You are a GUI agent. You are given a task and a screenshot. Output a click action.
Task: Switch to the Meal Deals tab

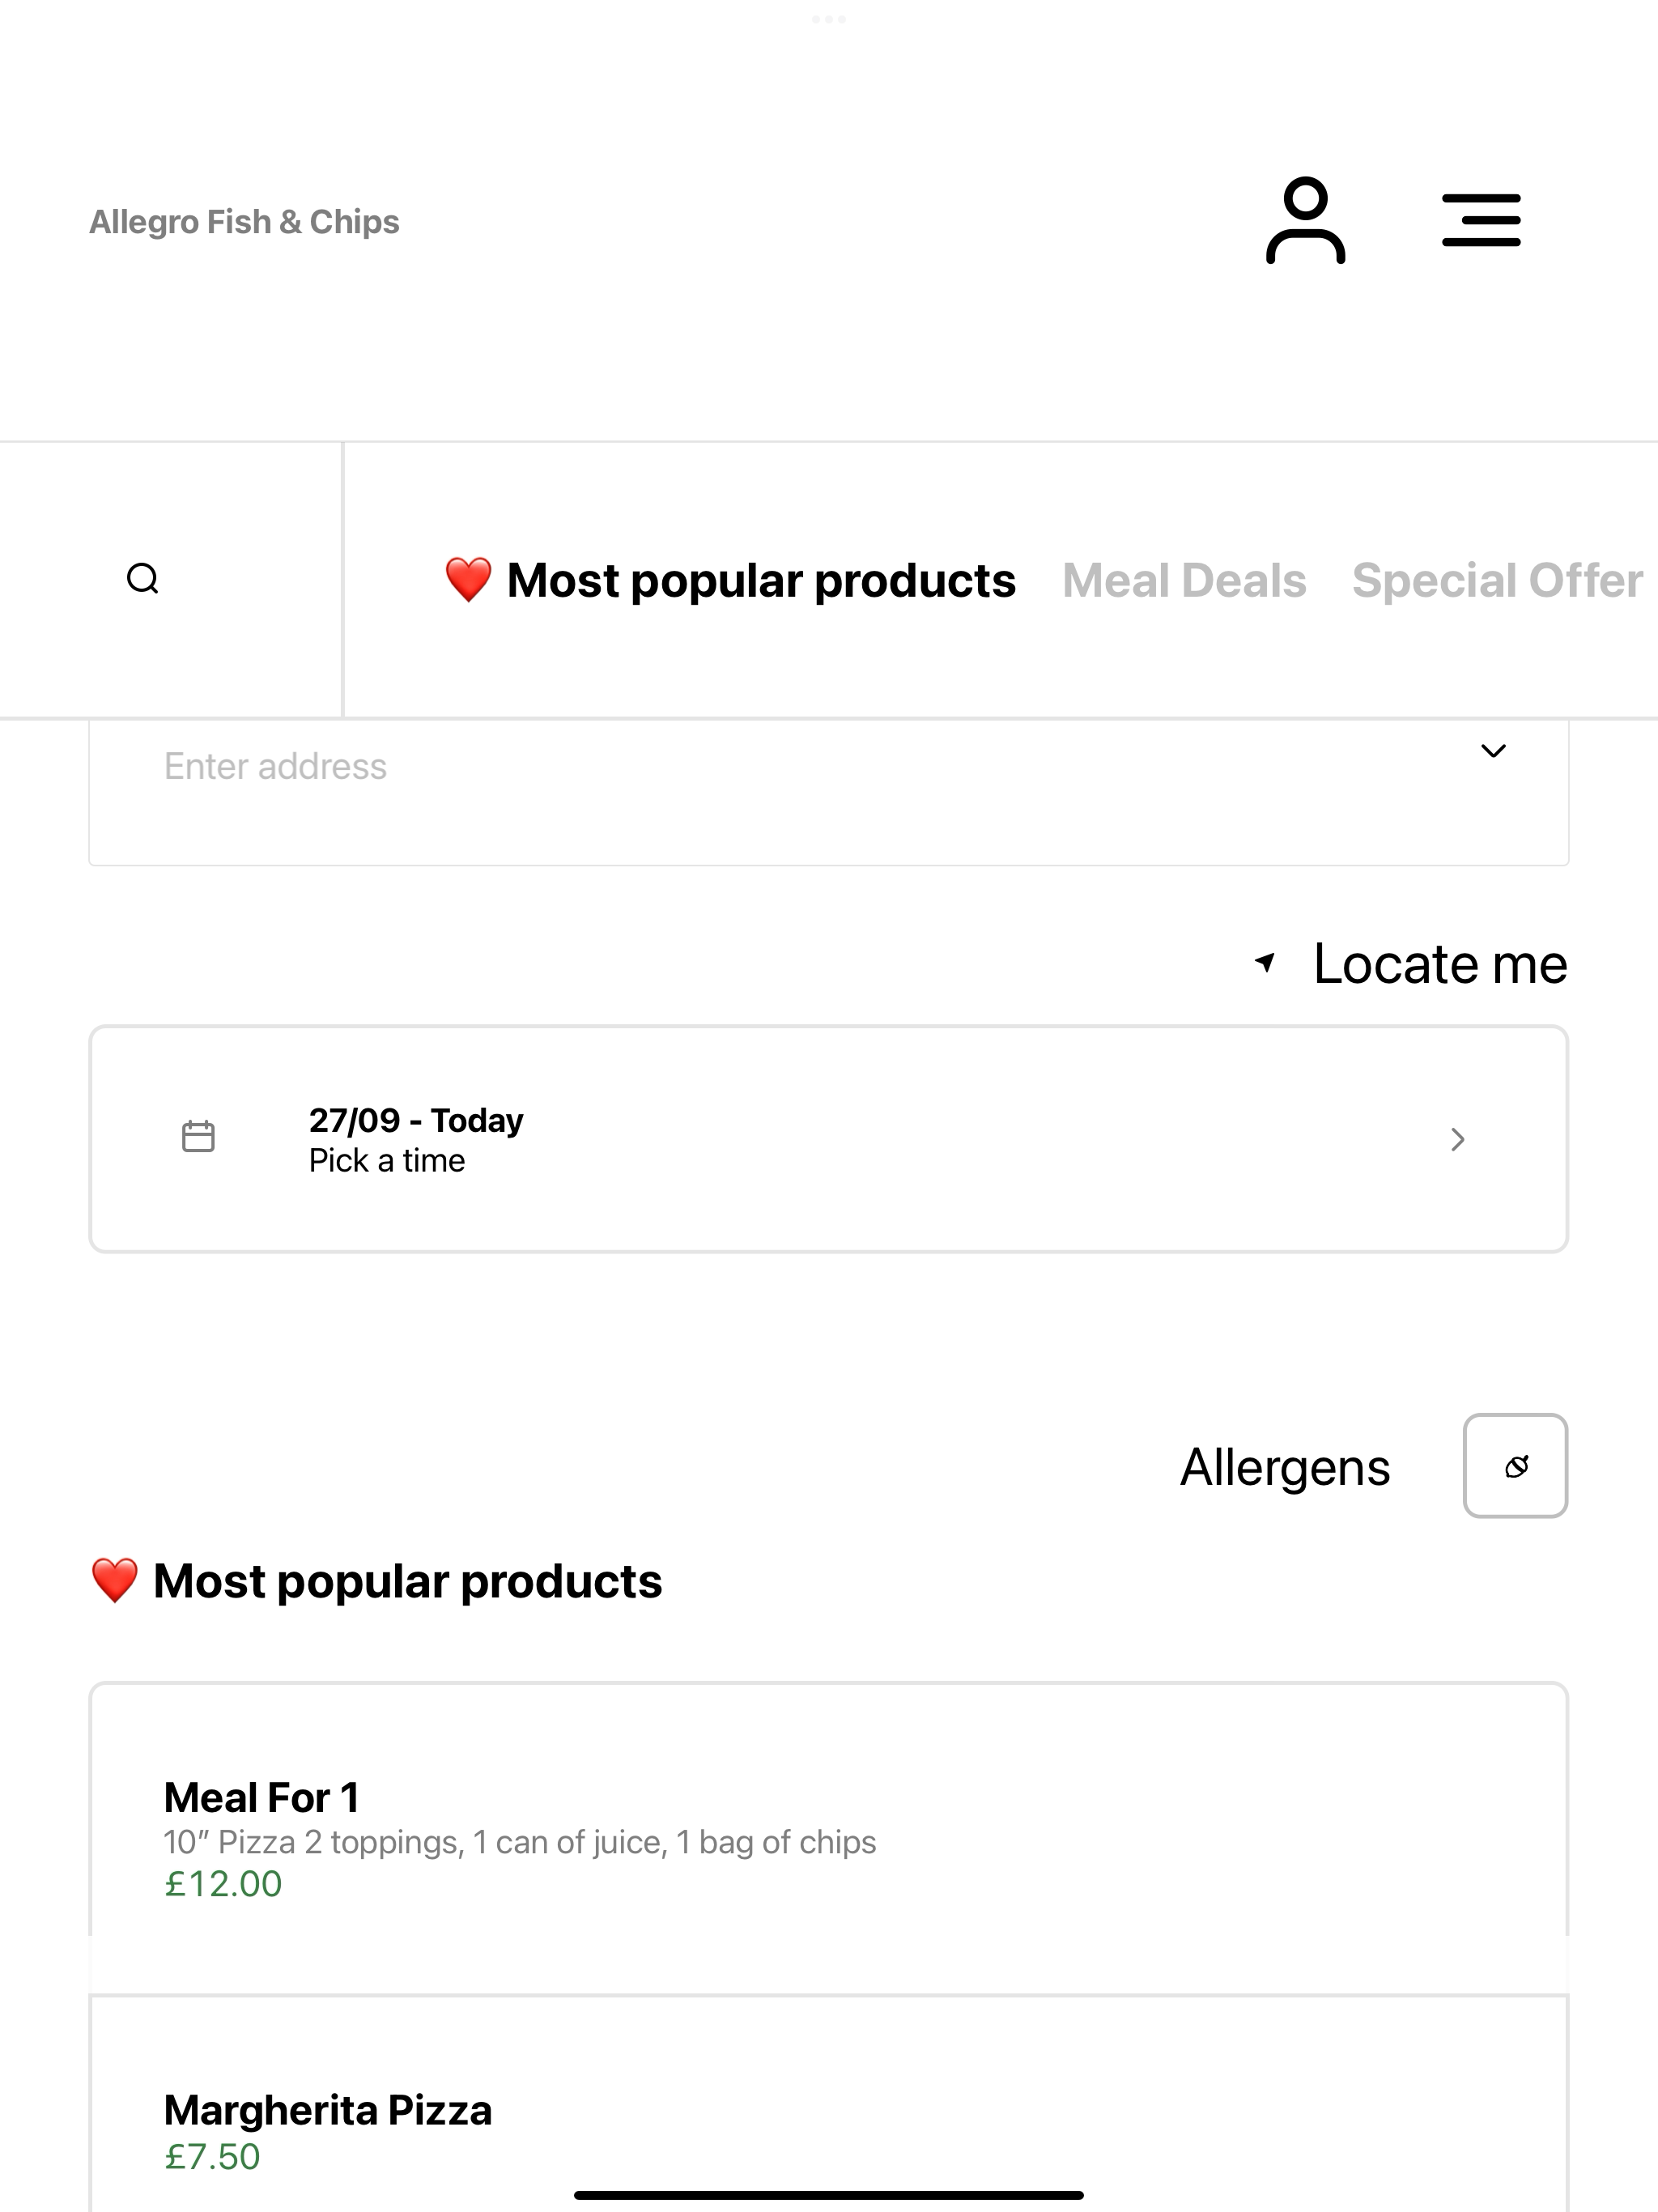1184,581
